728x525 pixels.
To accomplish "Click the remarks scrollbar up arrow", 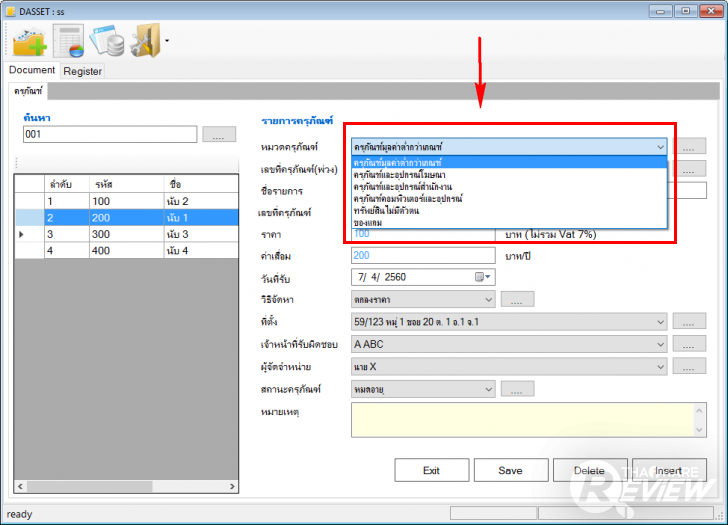I will click(699, 411).
